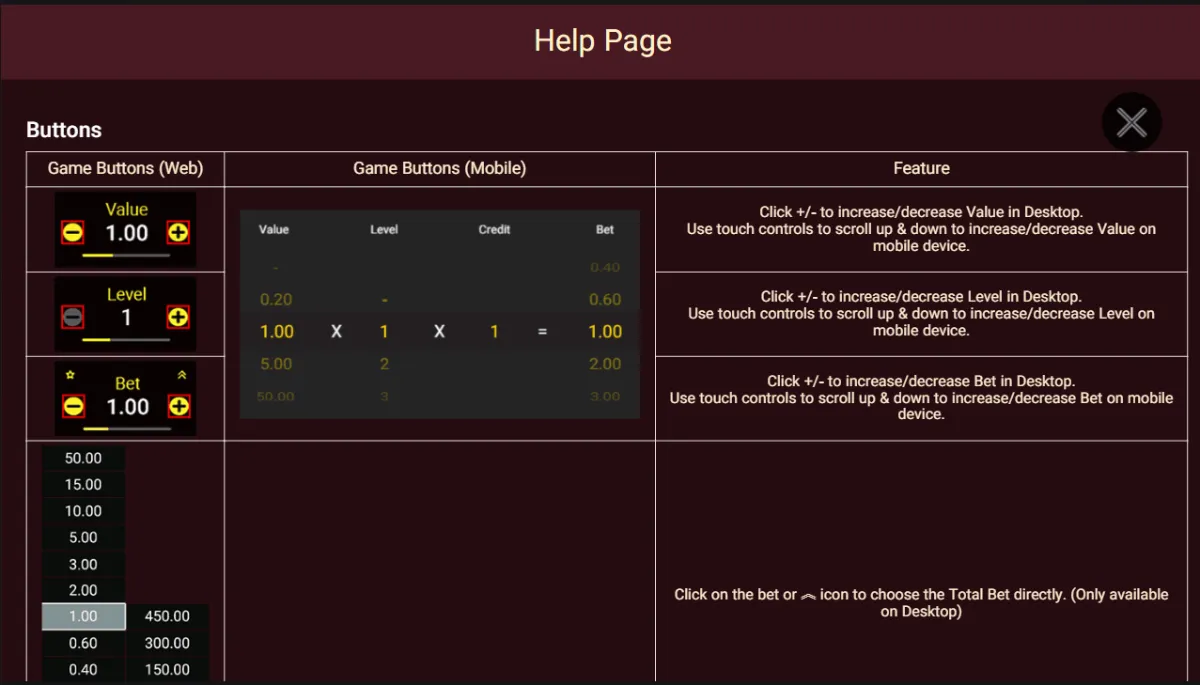
Task: Close the Help Page with the X button
Action: tap(1131, 123)
